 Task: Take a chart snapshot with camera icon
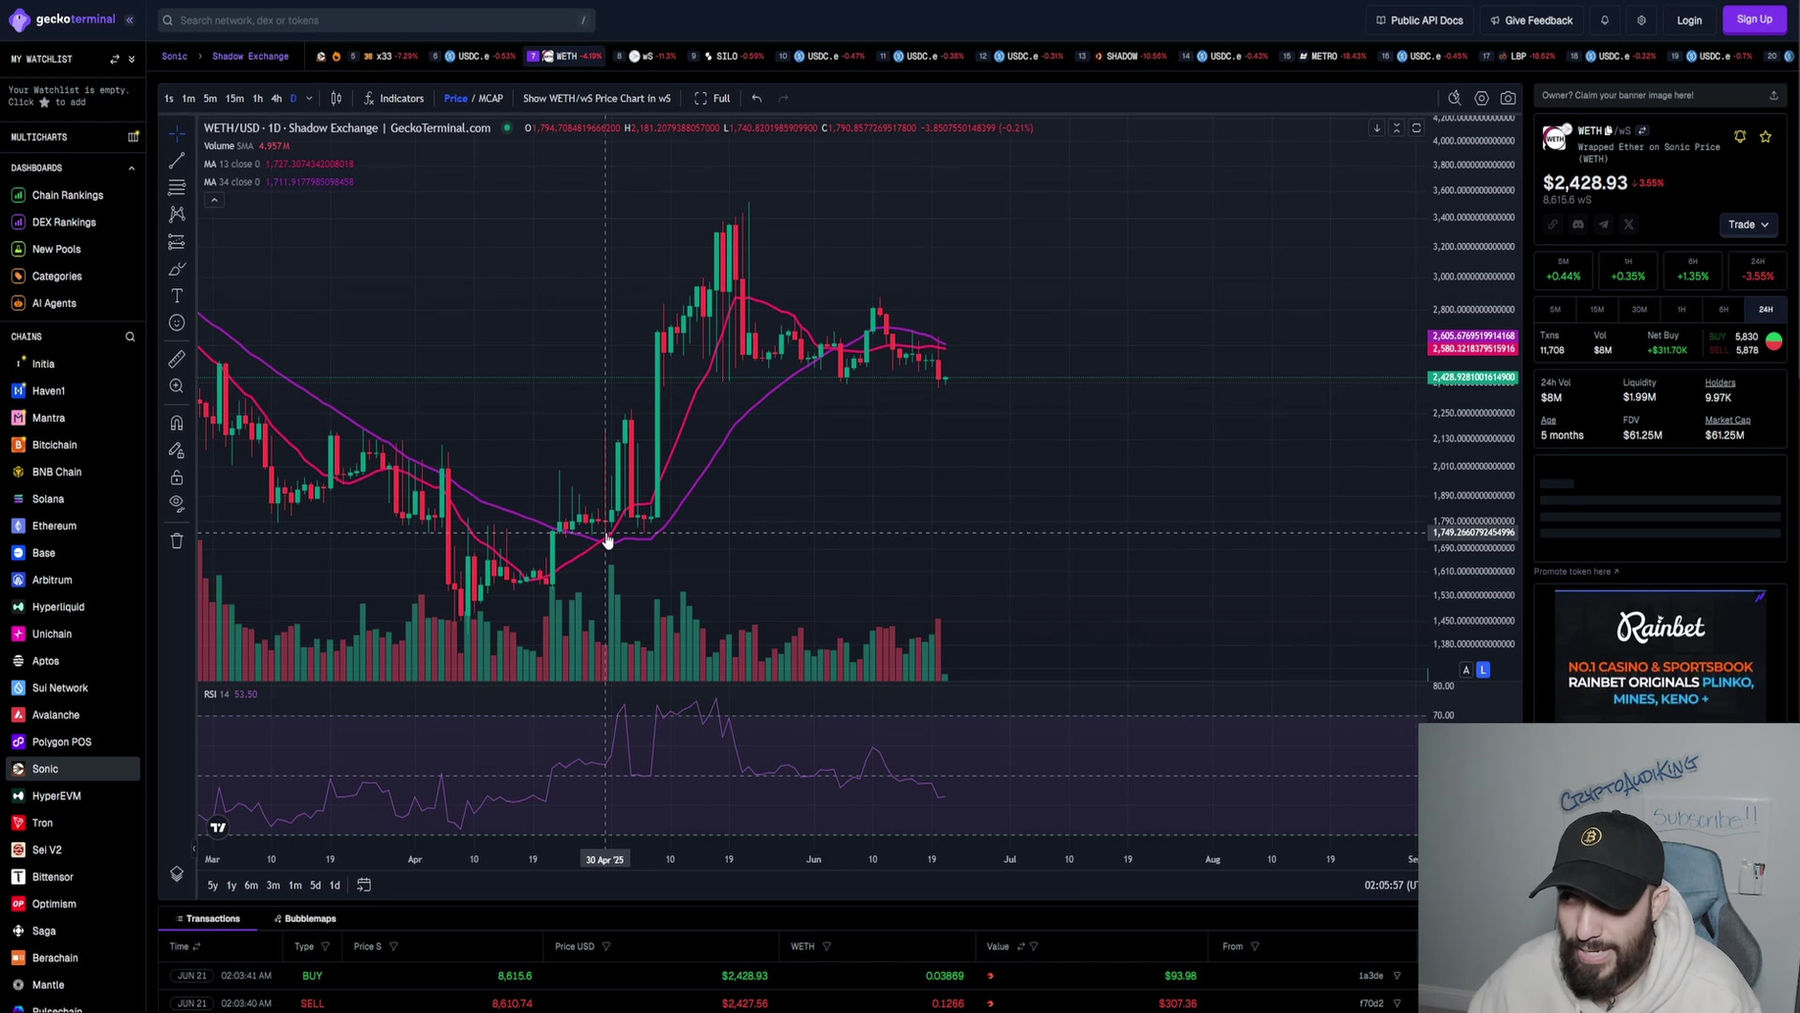pyautogui.click(x=1507, y=98)
